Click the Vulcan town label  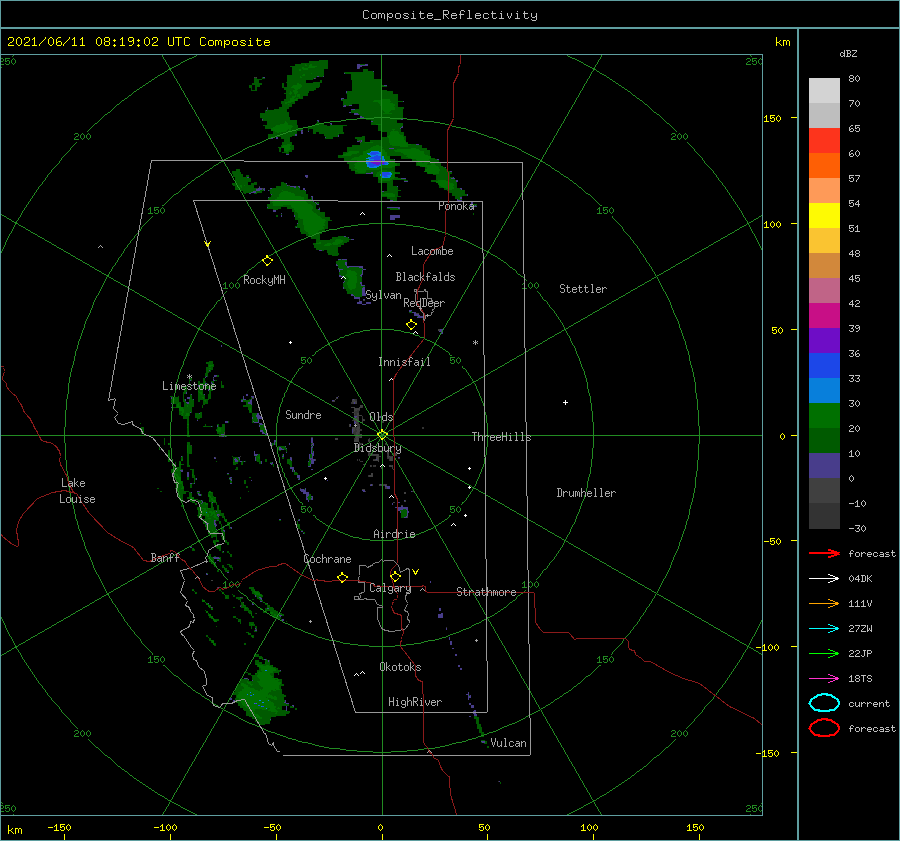[x=508, y=743]
